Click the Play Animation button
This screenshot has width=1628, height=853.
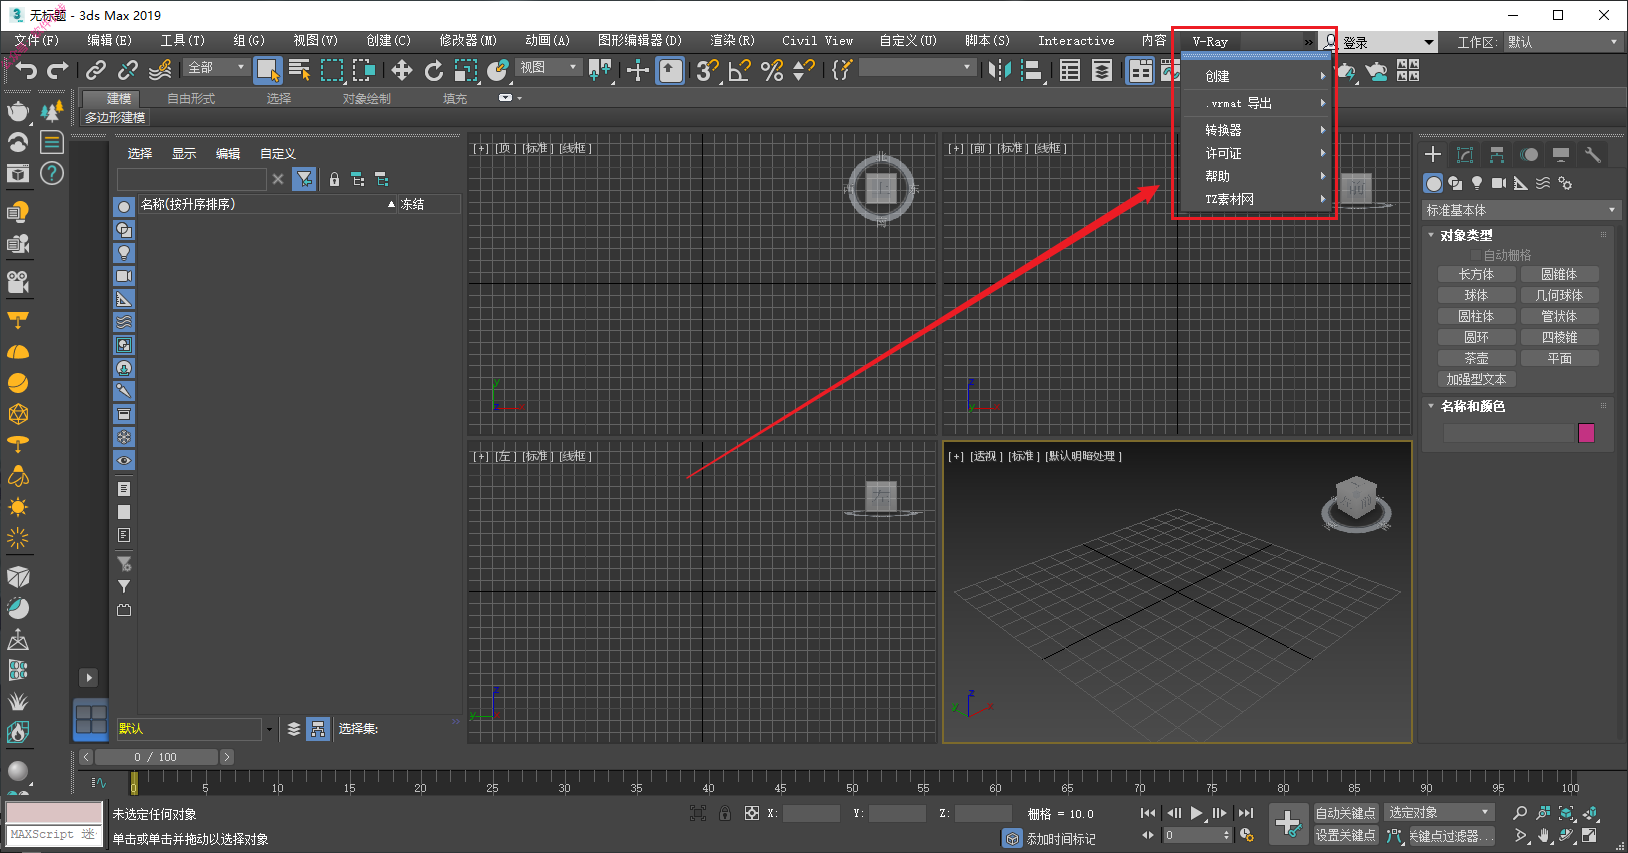click(1197, 813)
